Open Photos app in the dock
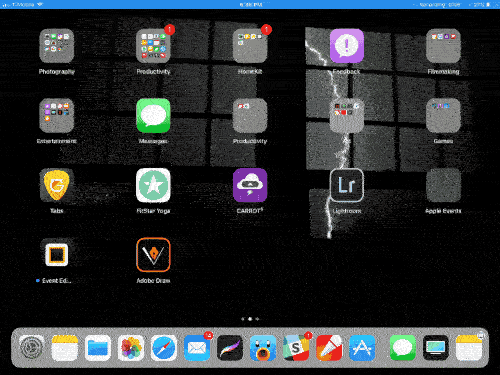This screenshot has height=375, width=500. pos(131,348)
